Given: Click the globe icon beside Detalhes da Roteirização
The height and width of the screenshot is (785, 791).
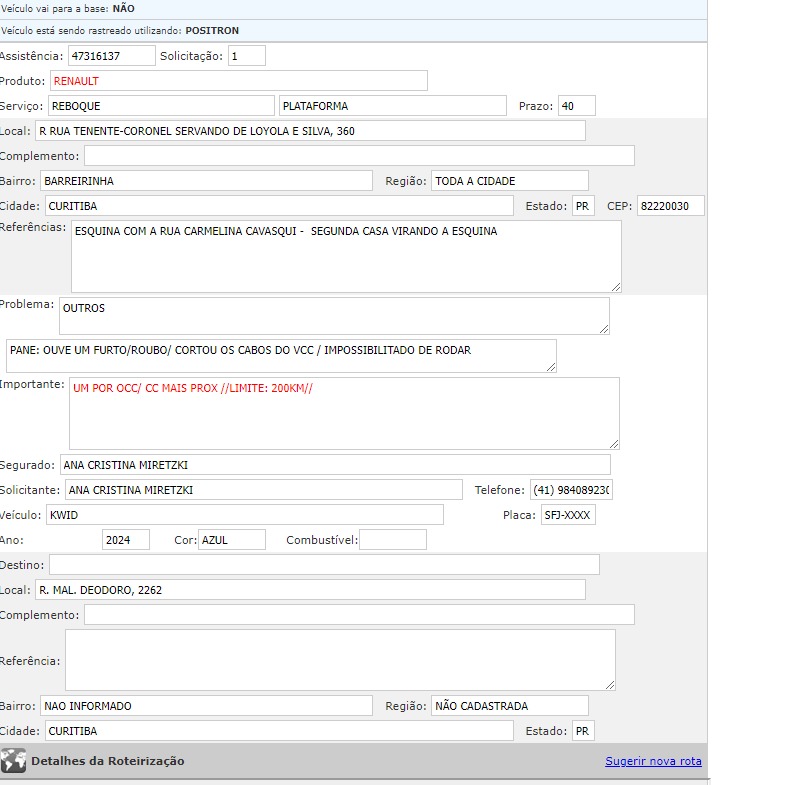Looking at the screenshot, I should point(13,761).
